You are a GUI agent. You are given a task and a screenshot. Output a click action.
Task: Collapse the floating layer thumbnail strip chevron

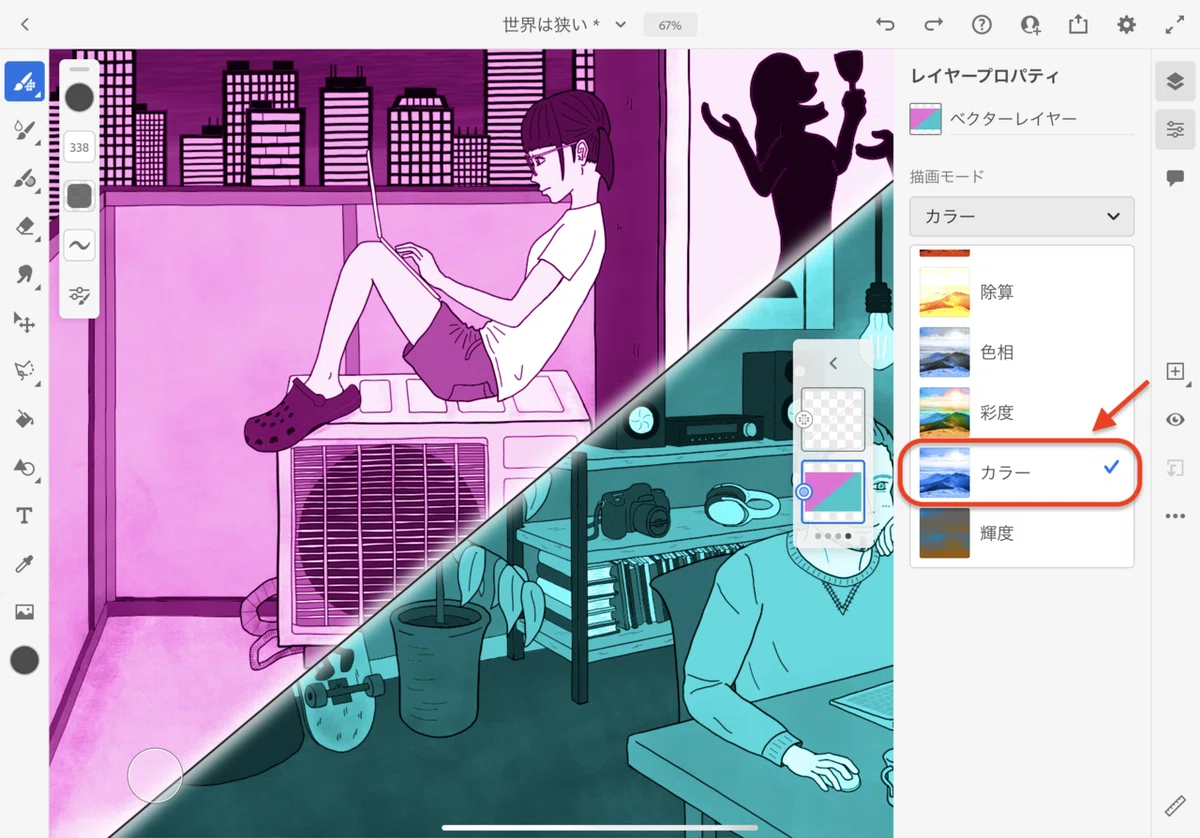[833, 364]
